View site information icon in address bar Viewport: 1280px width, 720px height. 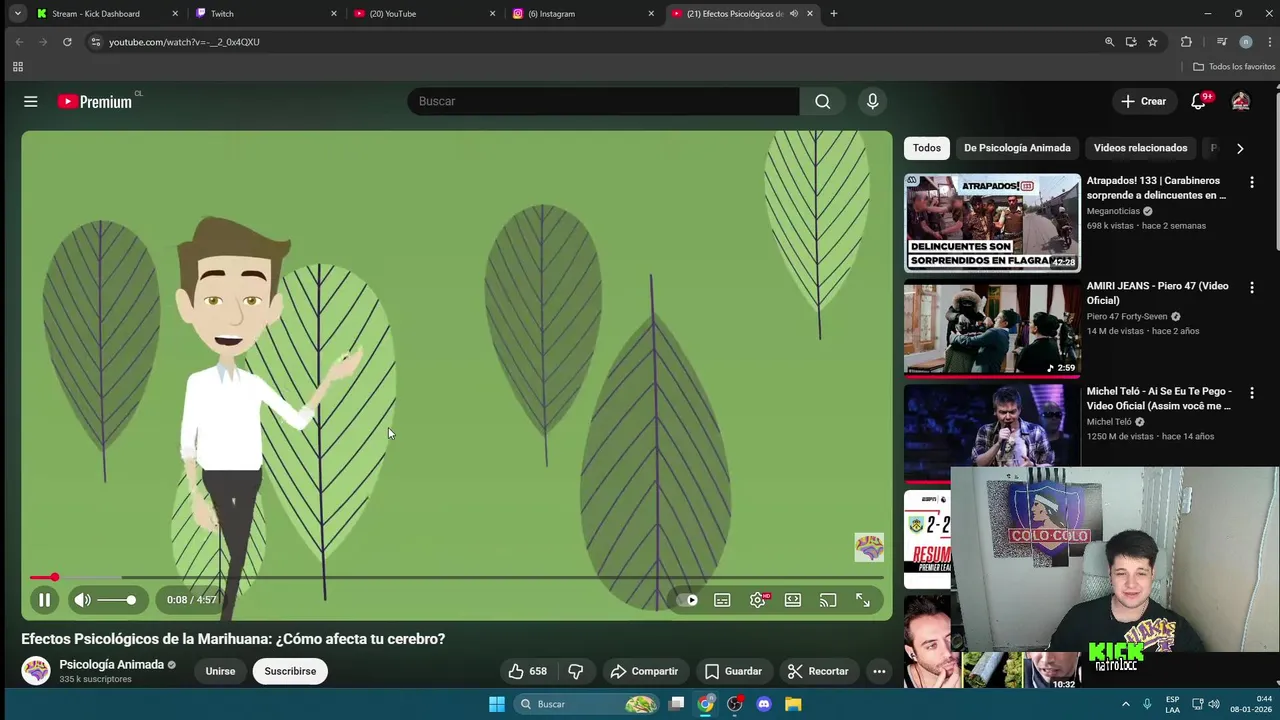(96, 42)
